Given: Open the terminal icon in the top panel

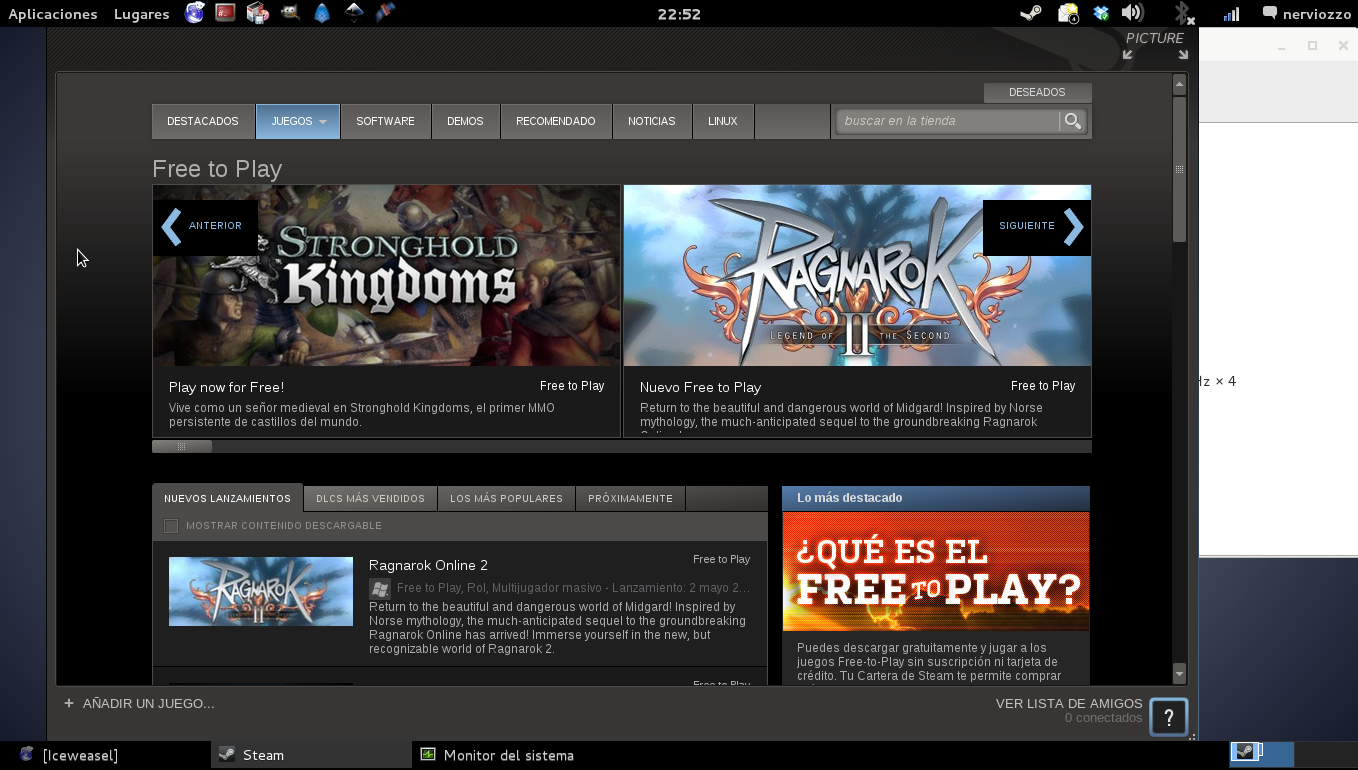Looking at the screenshot, I should point(225,13).
